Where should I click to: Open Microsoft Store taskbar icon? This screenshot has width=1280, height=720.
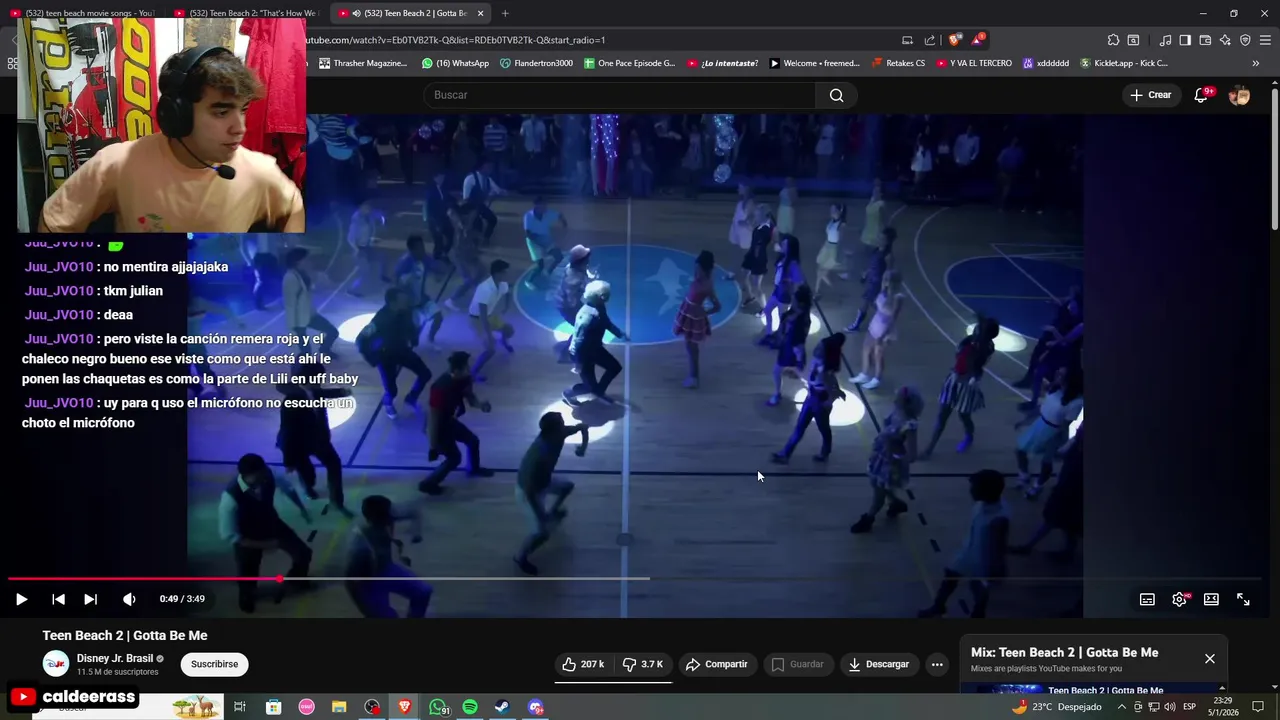point(273,707)
